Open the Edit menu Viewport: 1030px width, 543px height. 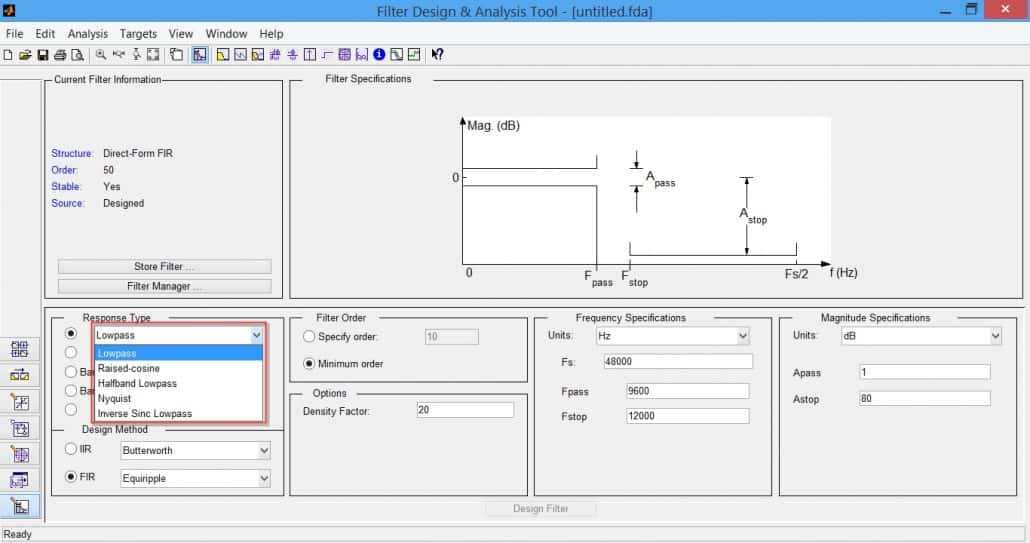[x=45, y=33]
